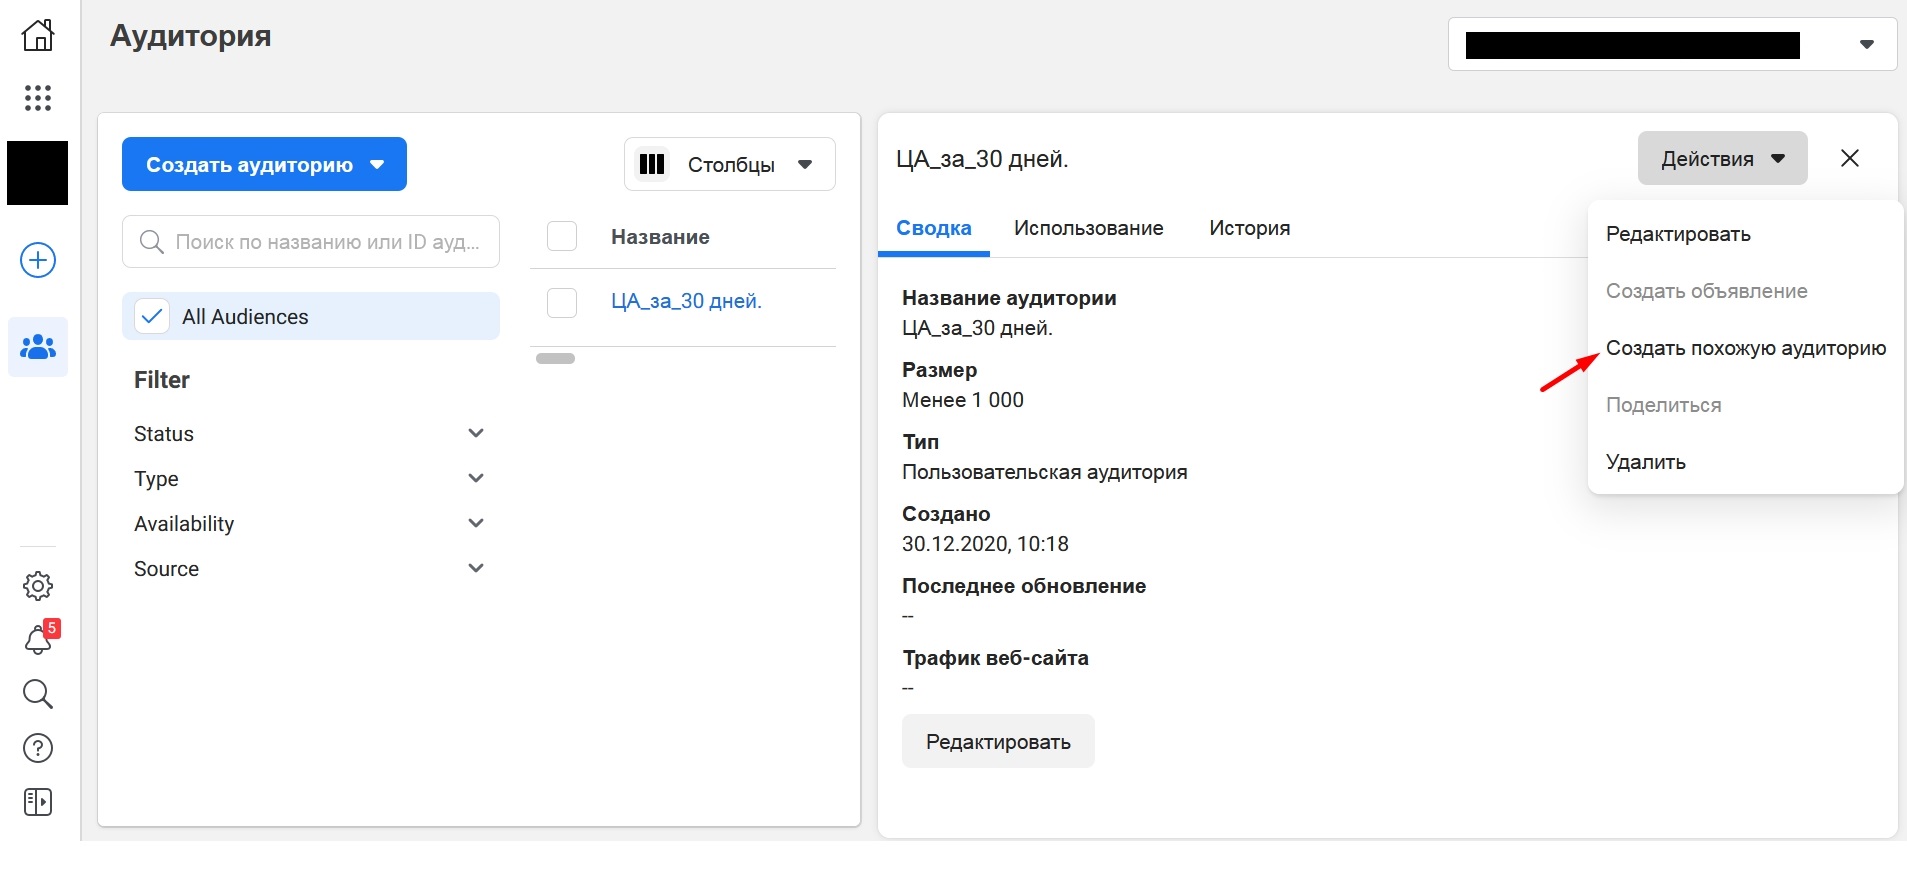Open the help question mark icon
The width and height of the screenshot is (1907, 885).
point(38,748)
